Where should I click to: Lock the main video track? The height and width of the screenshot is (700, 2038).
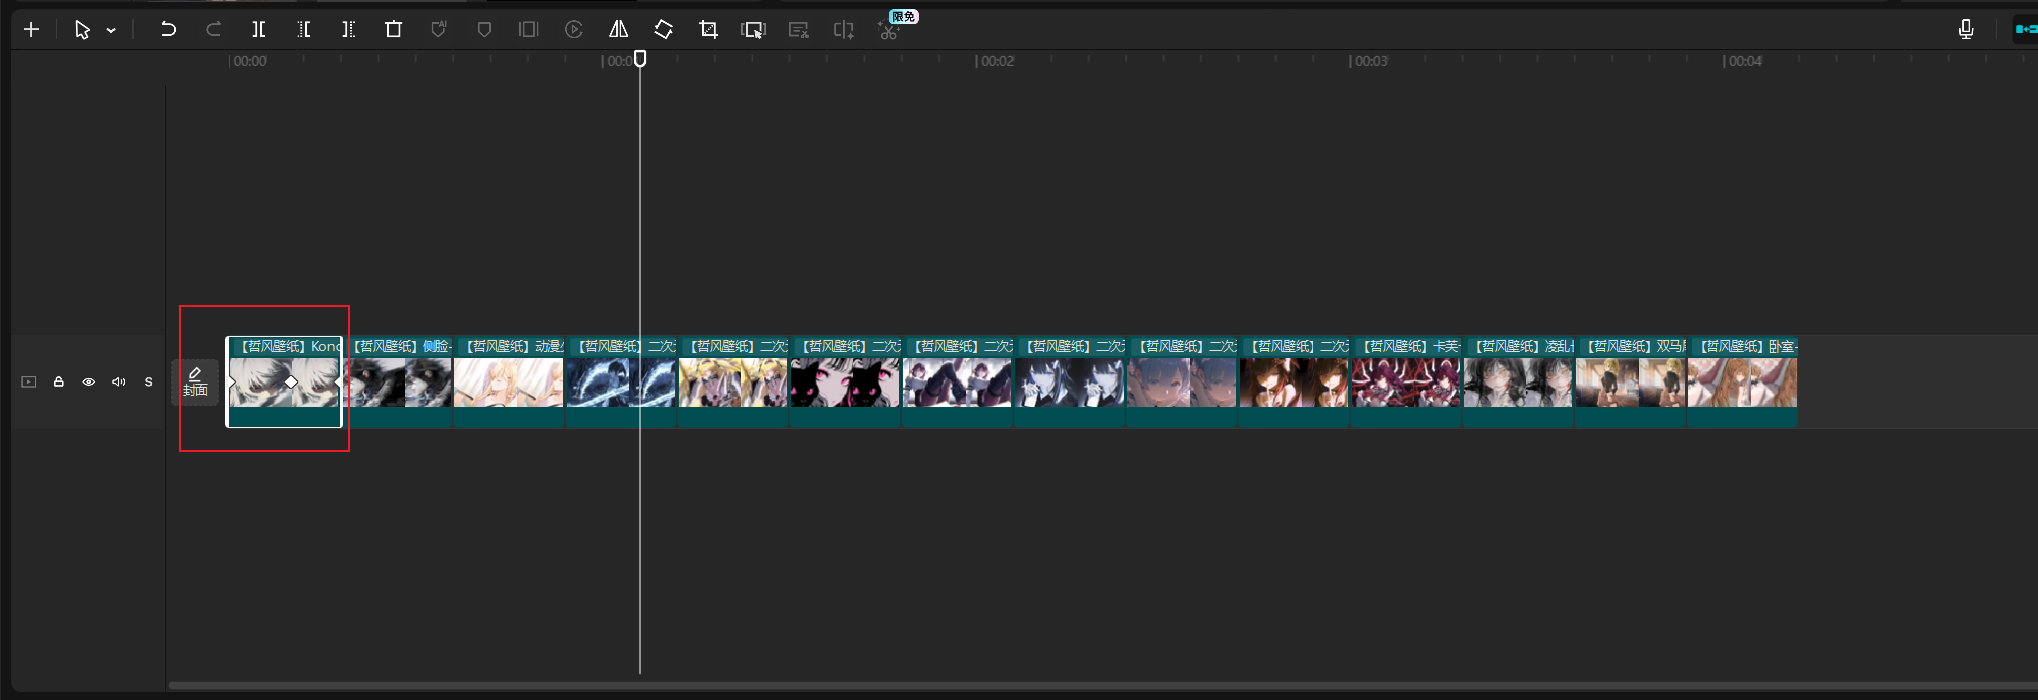click(59, 382)
